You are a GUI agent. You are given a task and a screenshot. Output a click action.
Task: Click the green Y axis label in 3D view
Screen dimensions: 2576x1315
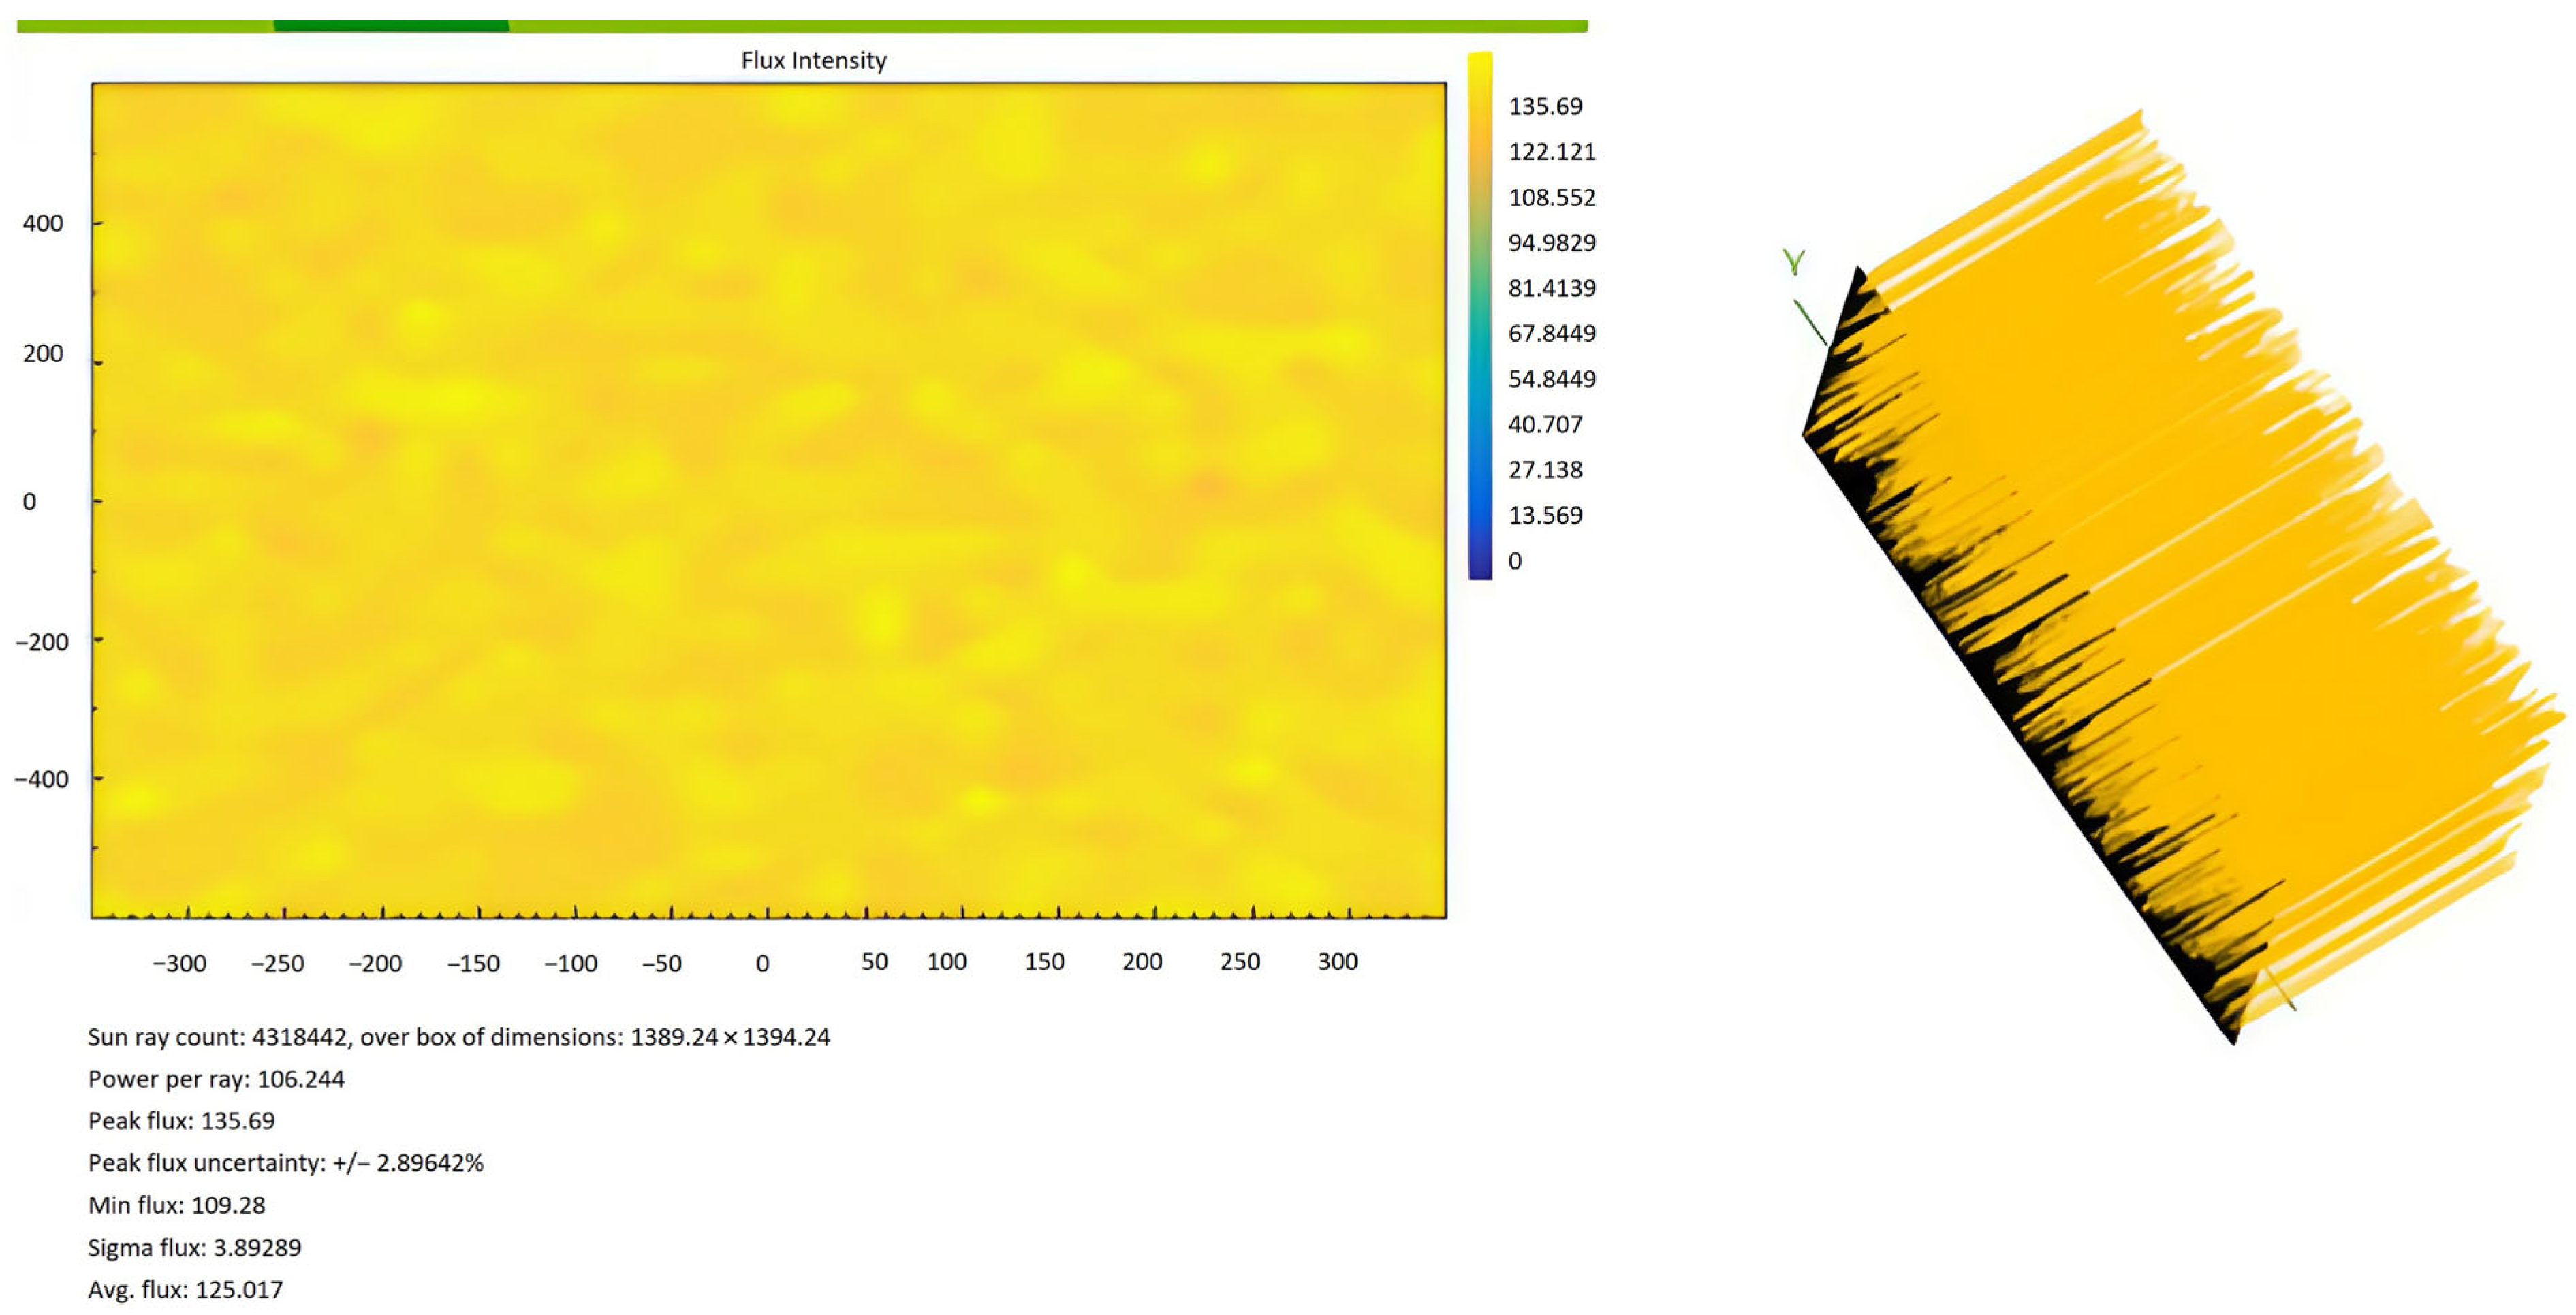(1794, 262)
